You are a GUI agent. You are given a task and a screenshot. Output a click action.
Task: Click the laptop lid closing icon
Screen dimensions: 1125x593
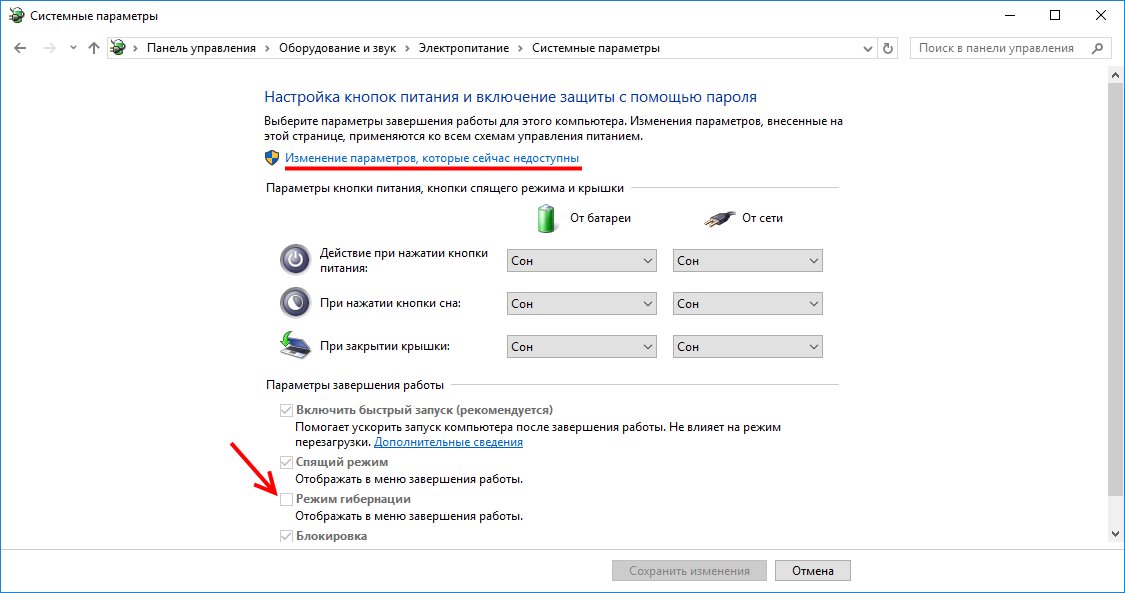[x=295, y=345]
